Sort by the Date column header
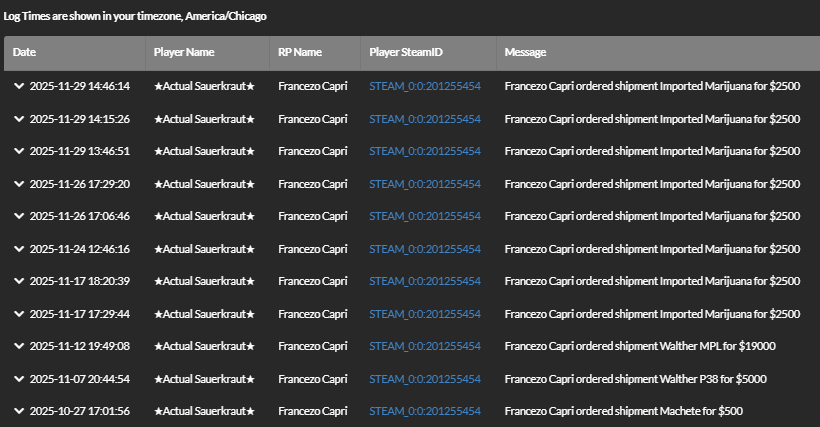Image resolution: width=820 pixels, height=427 pixels. click(x=25, y=52)
